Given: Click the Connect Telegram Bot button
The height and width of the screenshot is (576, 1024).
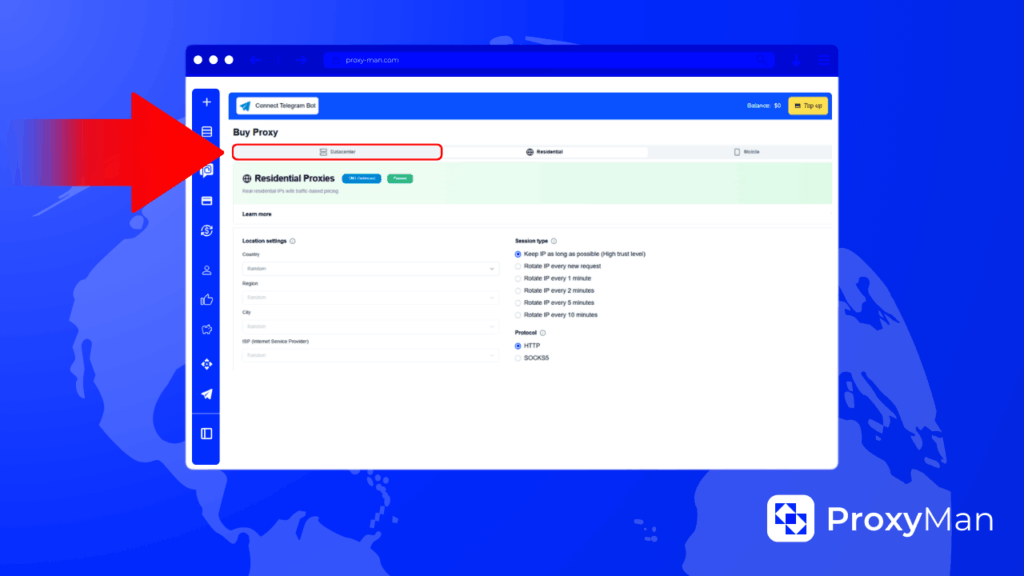Looking at the screenshot, I should click(277, 105).
